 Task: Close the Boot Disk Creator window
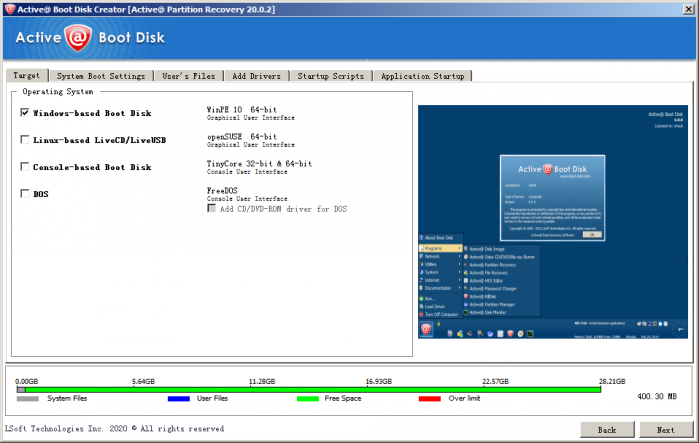pyautogui.click(x=688, y=9)
